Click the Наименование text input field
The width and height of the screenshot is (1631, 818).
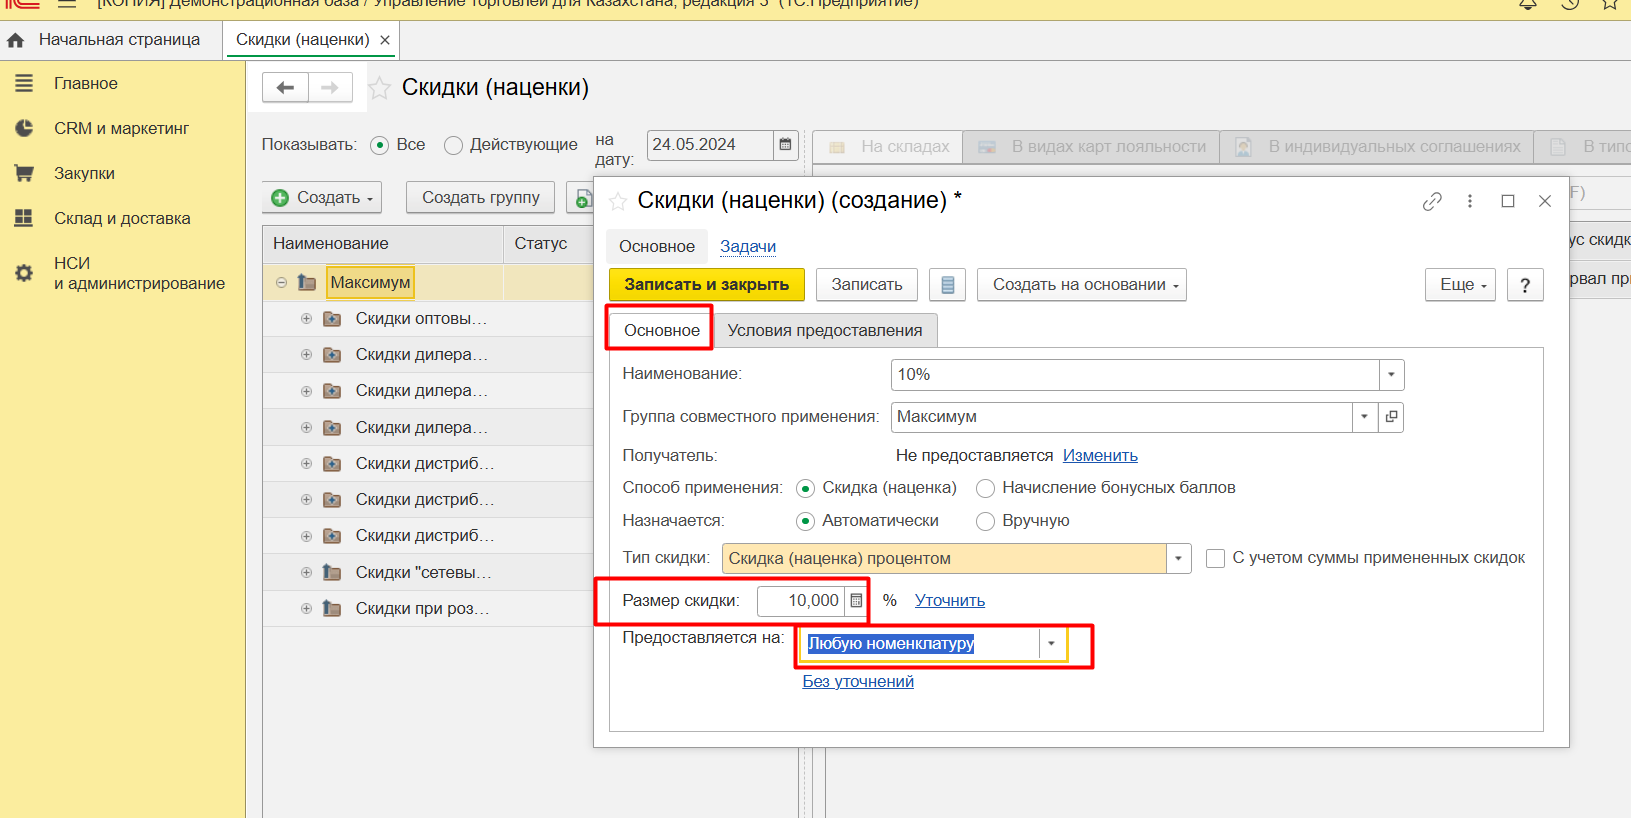(1134, 375)
